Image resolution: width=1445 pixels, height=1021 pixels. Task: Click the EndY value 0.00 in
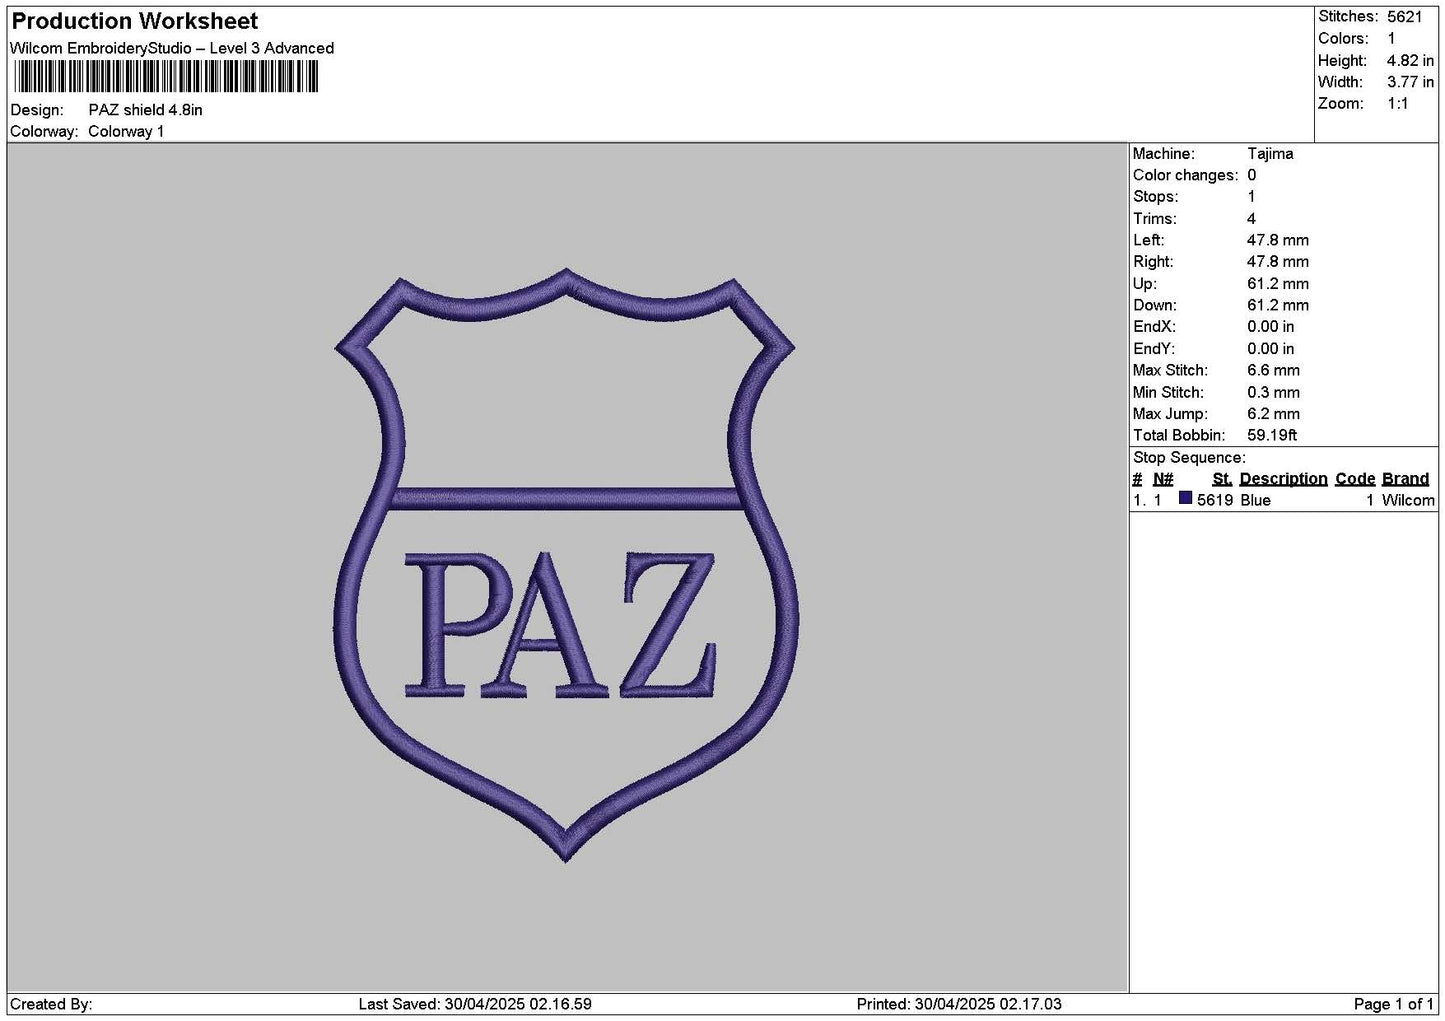tap(1271, 348)
